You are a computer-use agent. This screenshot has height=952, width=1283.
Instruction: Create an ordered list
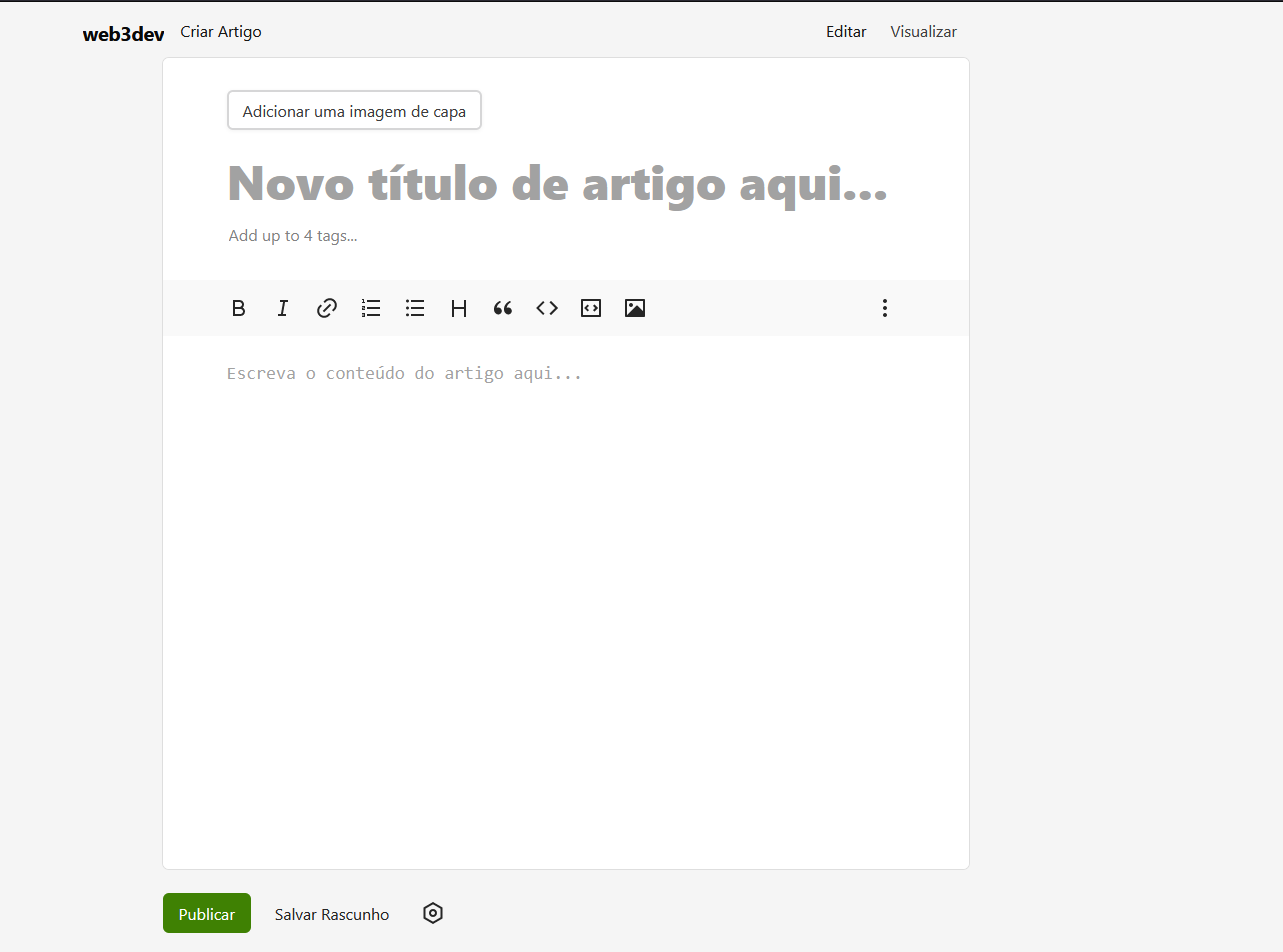371,308
